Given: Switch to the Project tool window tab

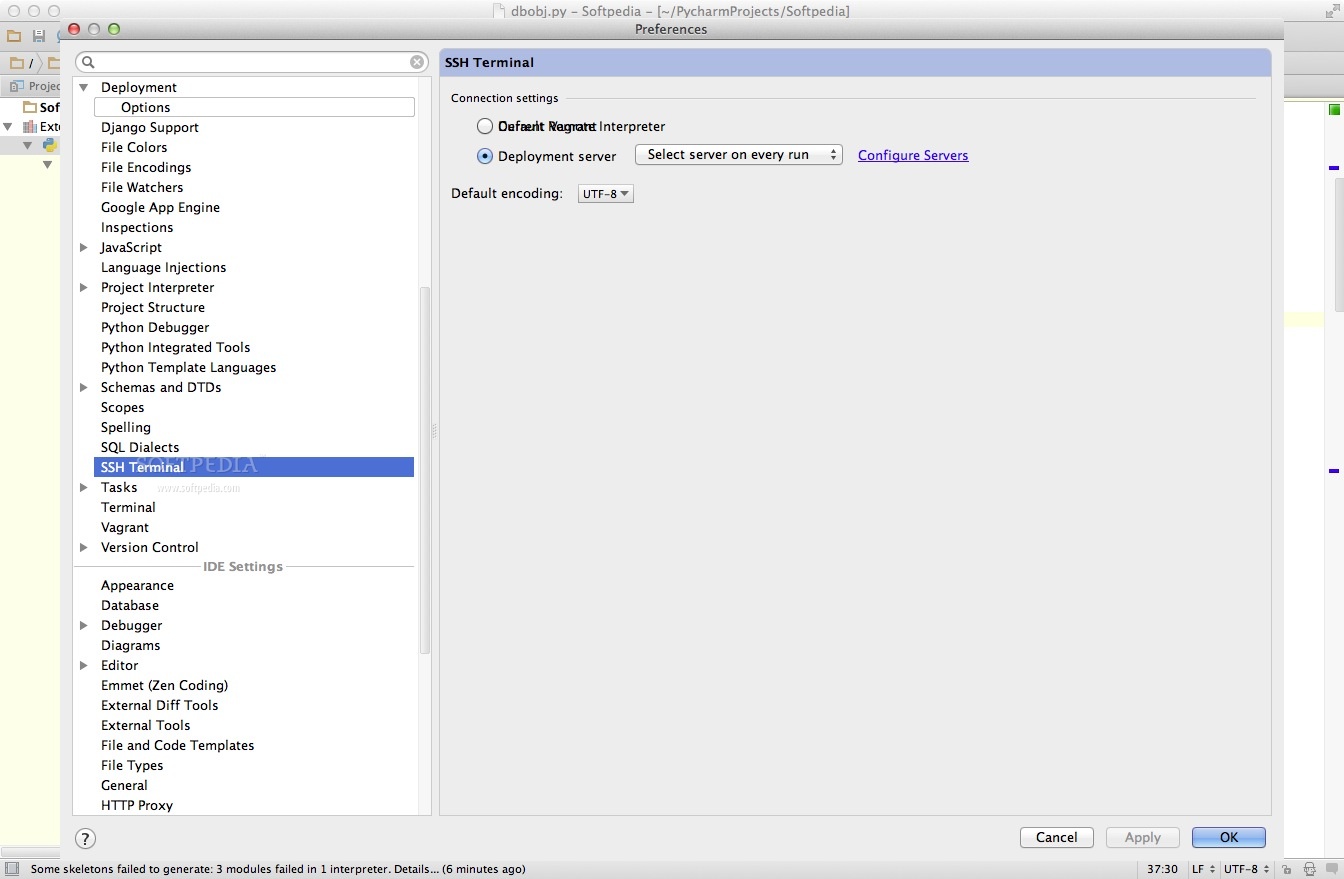Looking at the screenshot, I should tap(36, 85).
